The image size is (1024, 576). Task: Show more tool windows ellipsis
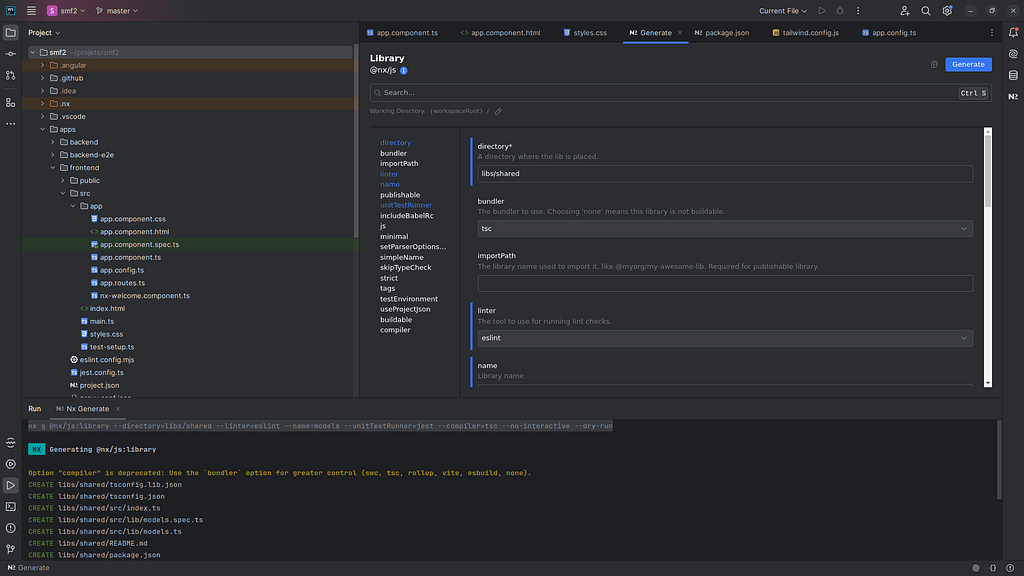coord(10,123)
